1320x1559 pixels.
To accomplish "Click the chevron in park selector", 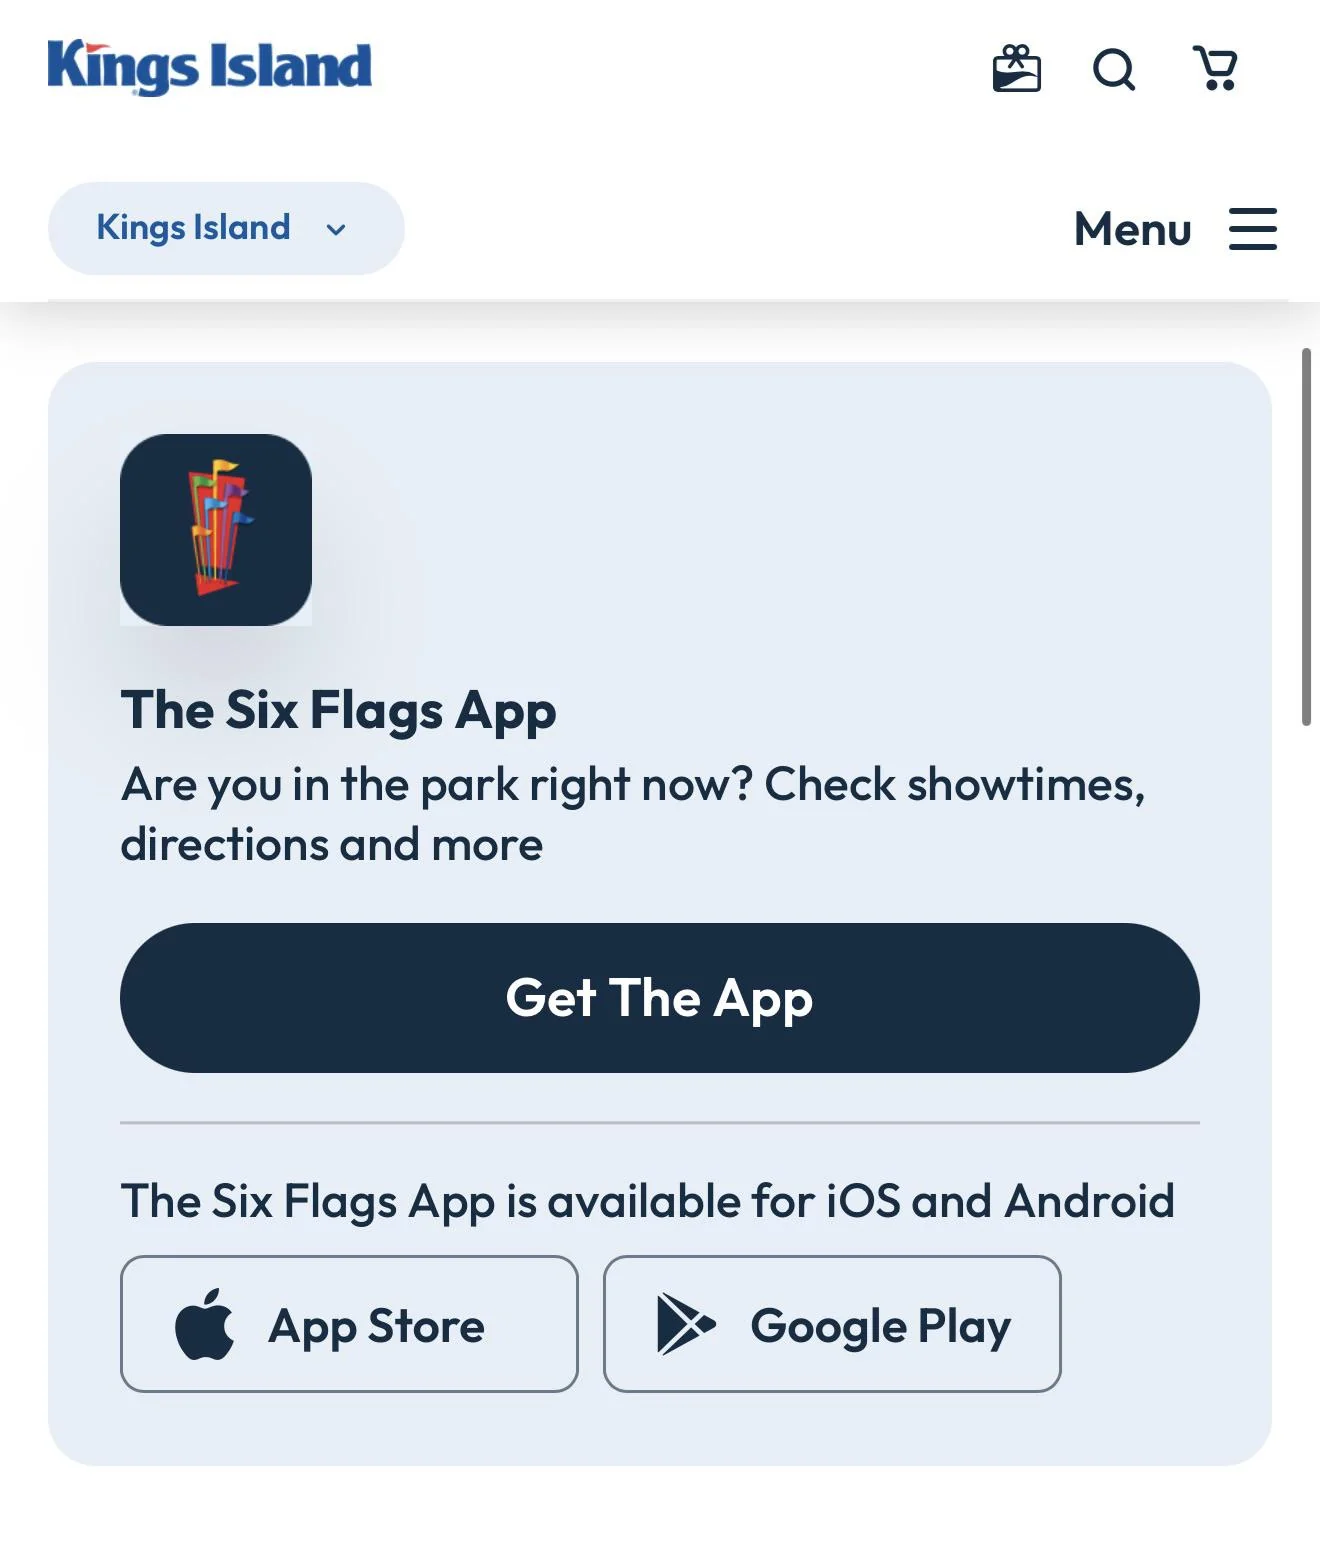I will tap(336, 229).
